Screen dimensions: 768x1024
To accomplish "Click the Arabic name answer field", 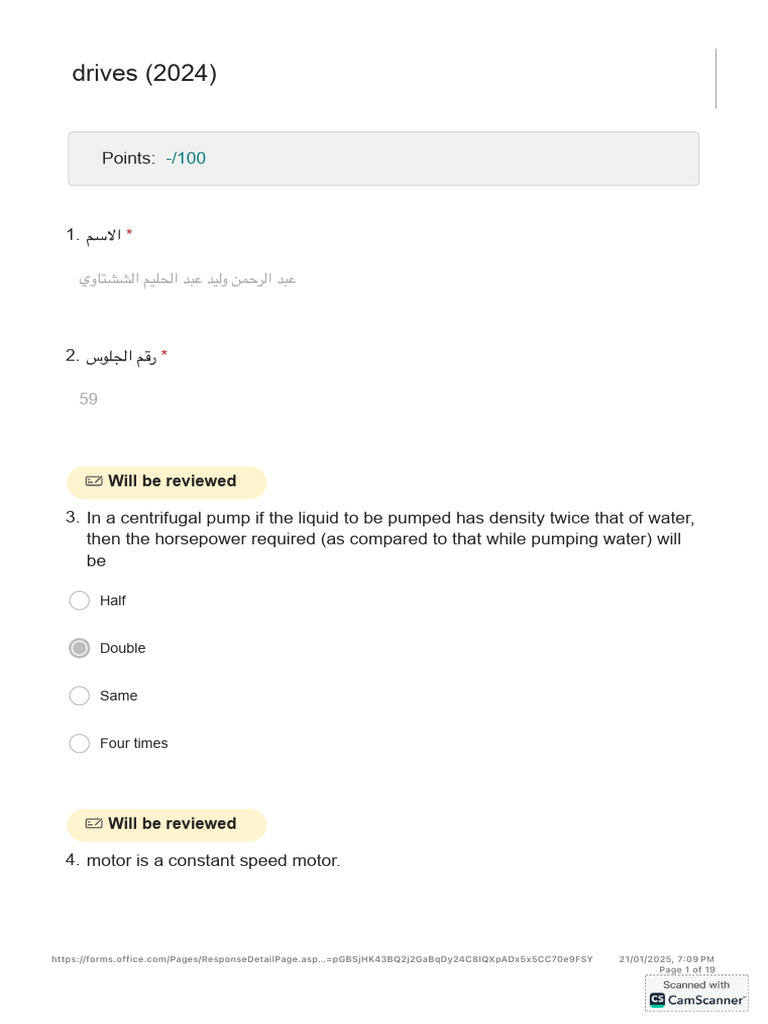I will click(187, 279).
